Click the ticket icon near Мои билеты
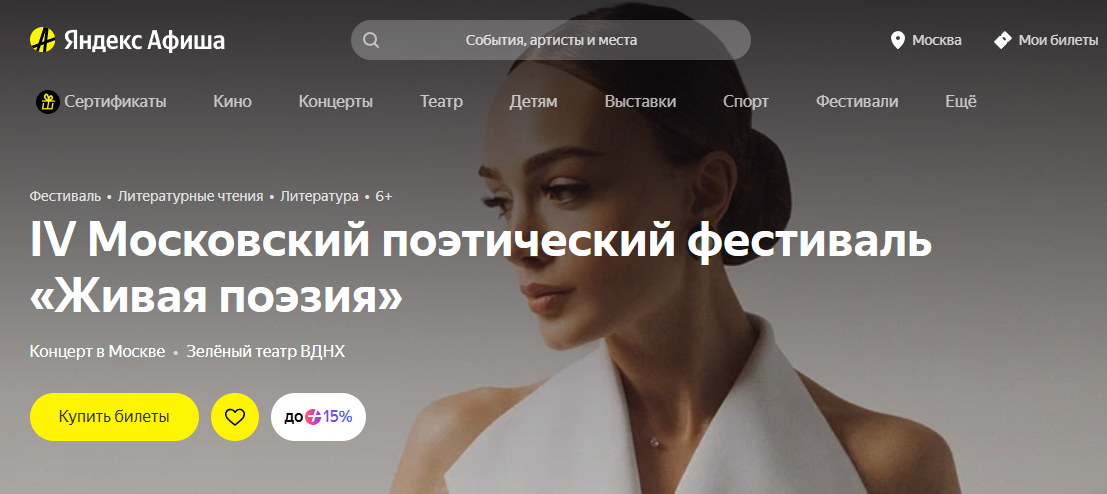The height and width of the screenshot is (494, 1107). tap(1003, 40)
